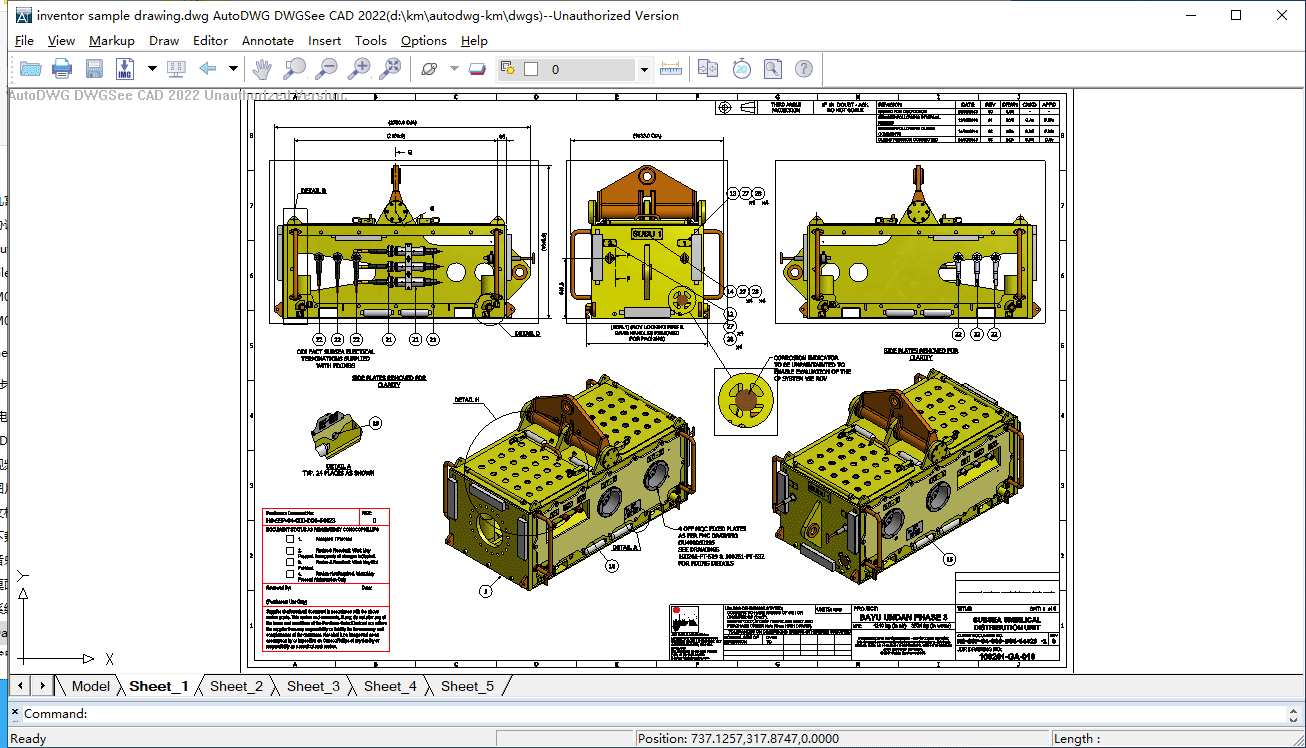1306x748 pixels.
Task: Print the drawing using the printer icon
Action: [62, 69]
